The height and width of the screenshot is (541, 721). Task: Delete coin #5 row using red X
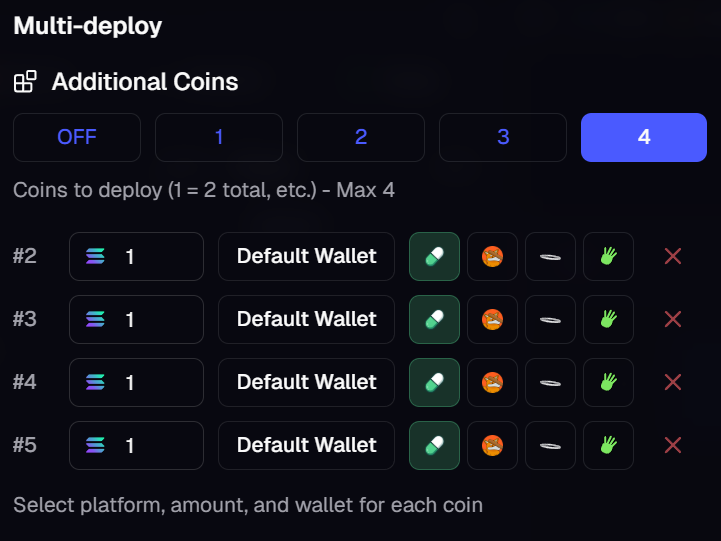[673, 446]
